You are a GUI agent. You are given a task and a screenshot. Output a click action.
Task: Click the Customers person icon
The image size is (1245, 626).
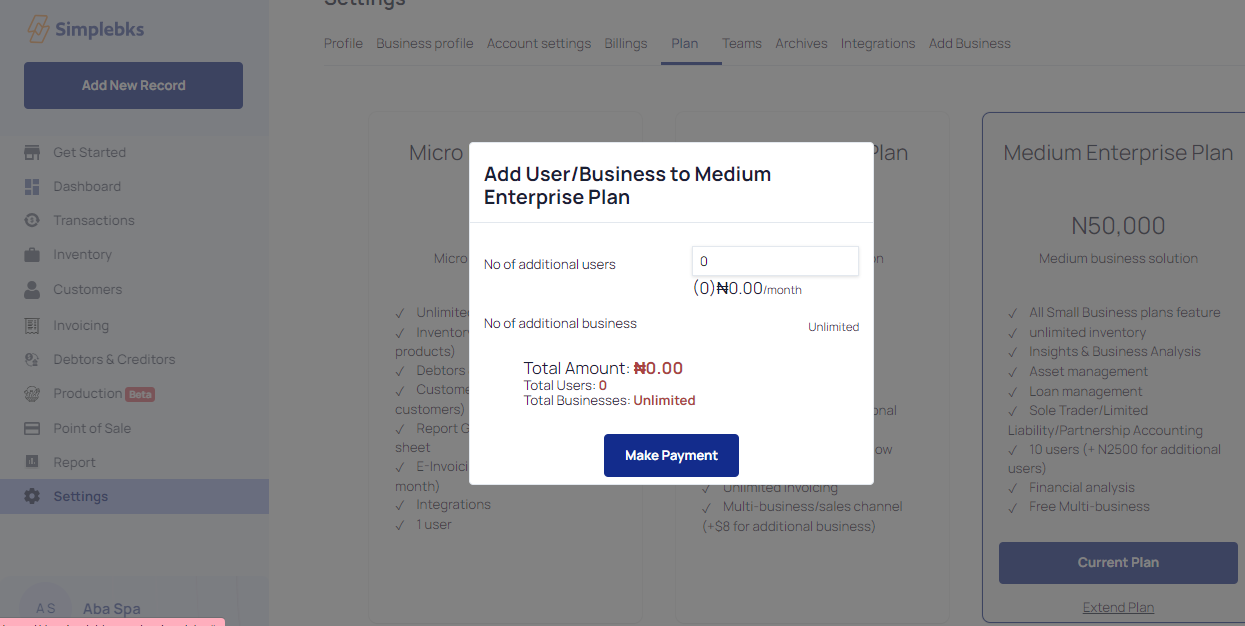[x=32, y=290]
